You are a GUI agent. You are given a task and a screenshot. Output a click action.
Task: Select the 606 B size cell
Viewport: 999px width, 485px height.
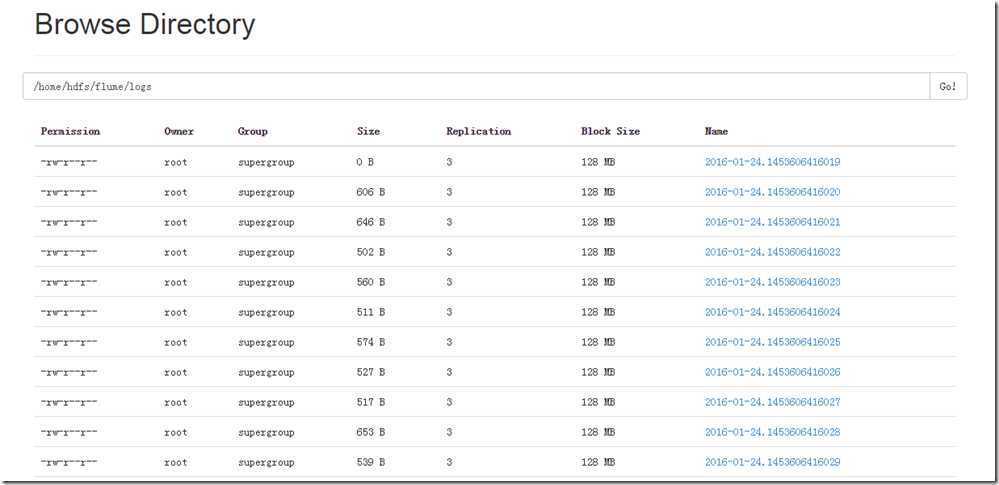click(x=371, y=192)
